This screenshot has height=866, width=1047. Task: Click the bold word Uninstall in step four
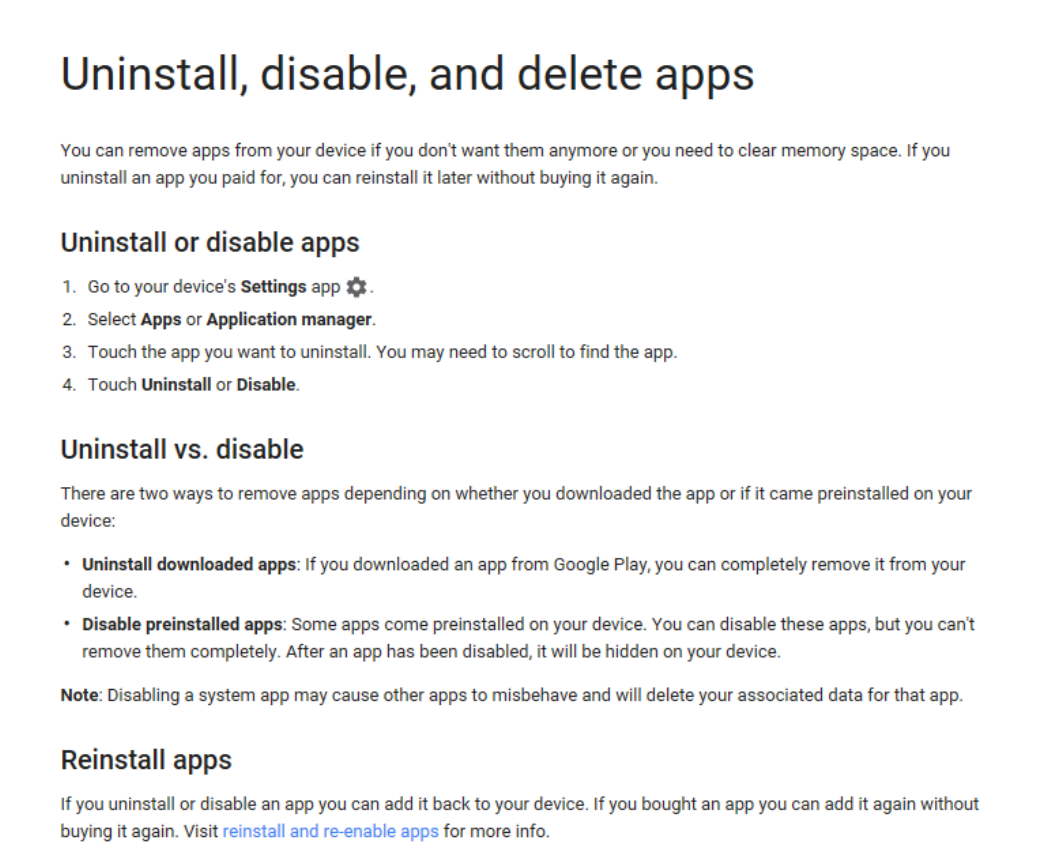[176, 385]
